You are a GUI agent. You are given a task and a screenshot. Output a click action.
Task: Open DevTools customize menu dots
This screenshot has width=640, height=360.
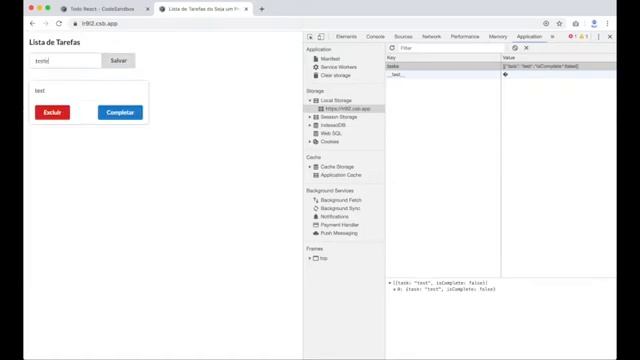pos(599,37)
